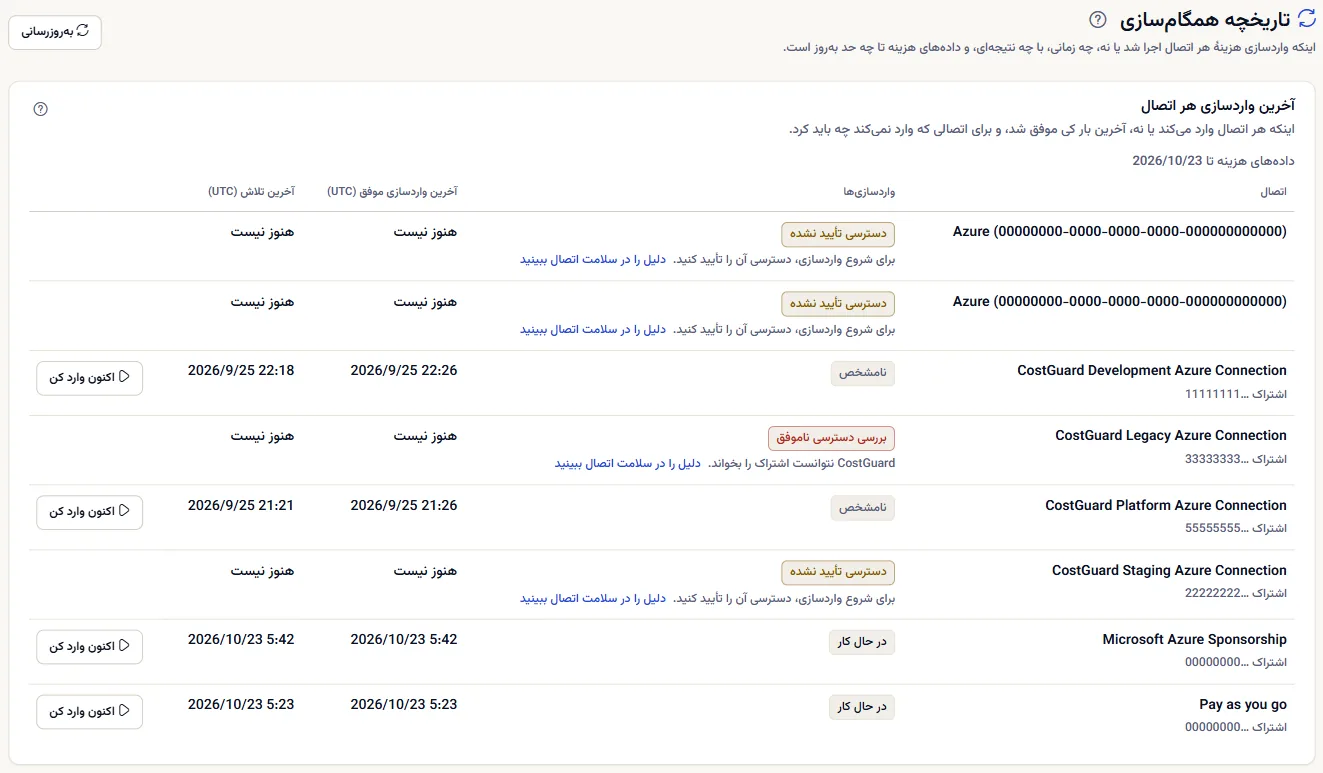Select CostGuard Legacy Azure Connection name
The height and width of the screenshot is (773, 1323).
click(x=1171, y=436)
